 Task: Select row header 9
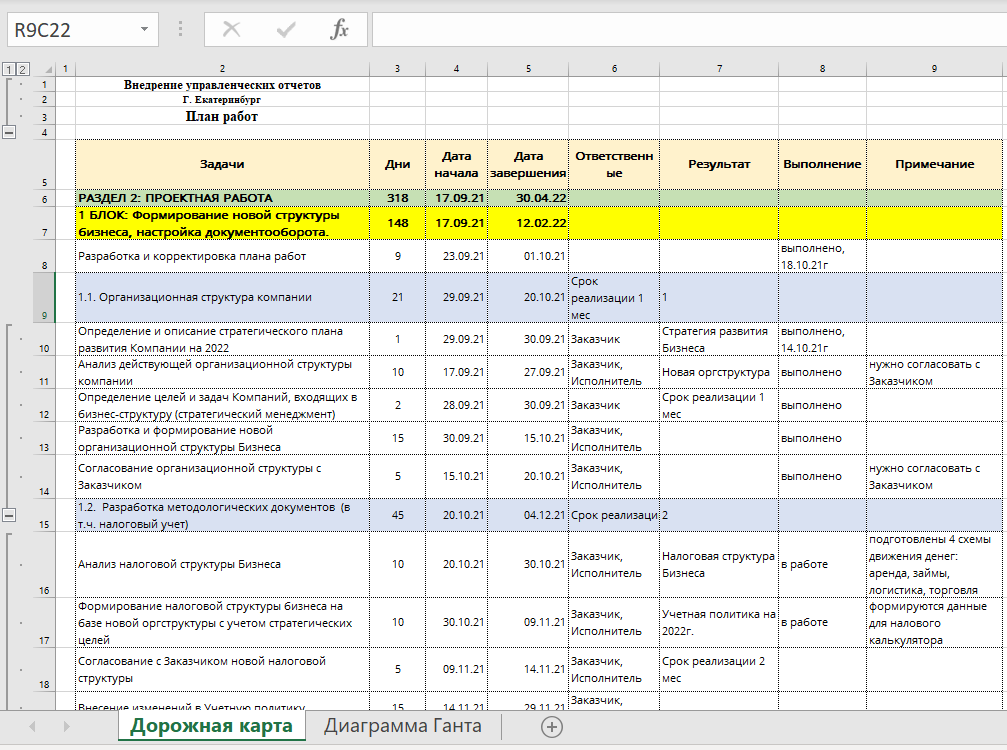(44, 297)
